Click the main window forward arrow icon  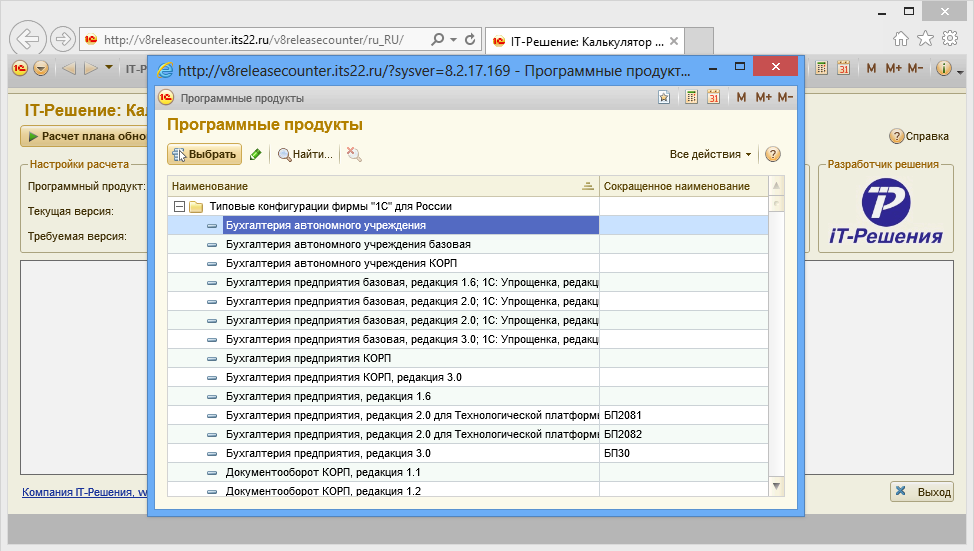[91, 68]
